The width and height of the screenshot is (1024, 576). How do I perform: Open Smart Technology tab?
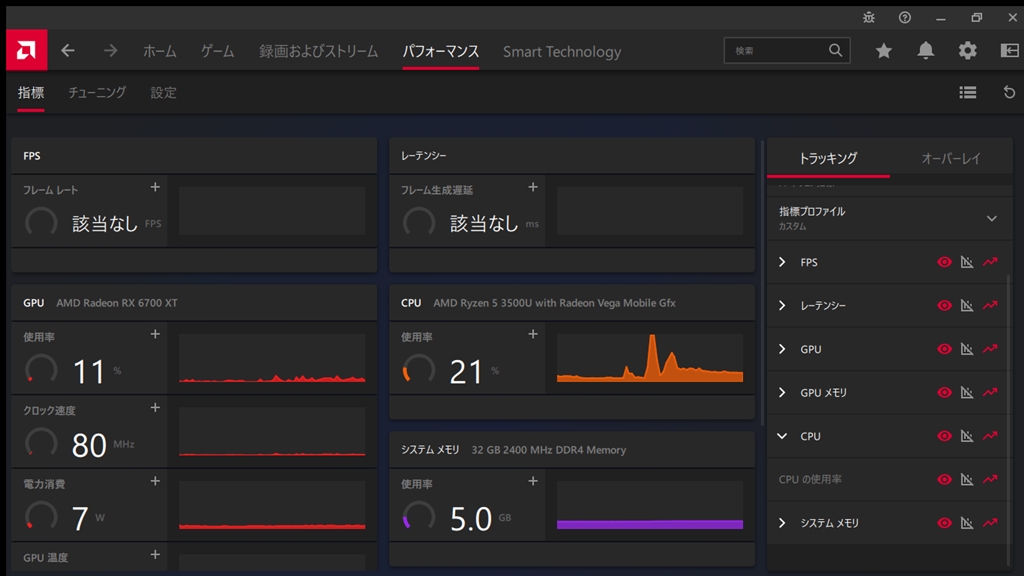coord(562,52)
